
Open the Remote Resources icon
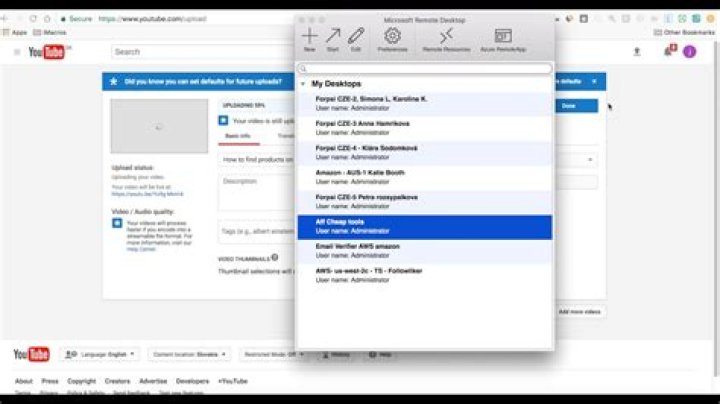(x=446, y=37)
